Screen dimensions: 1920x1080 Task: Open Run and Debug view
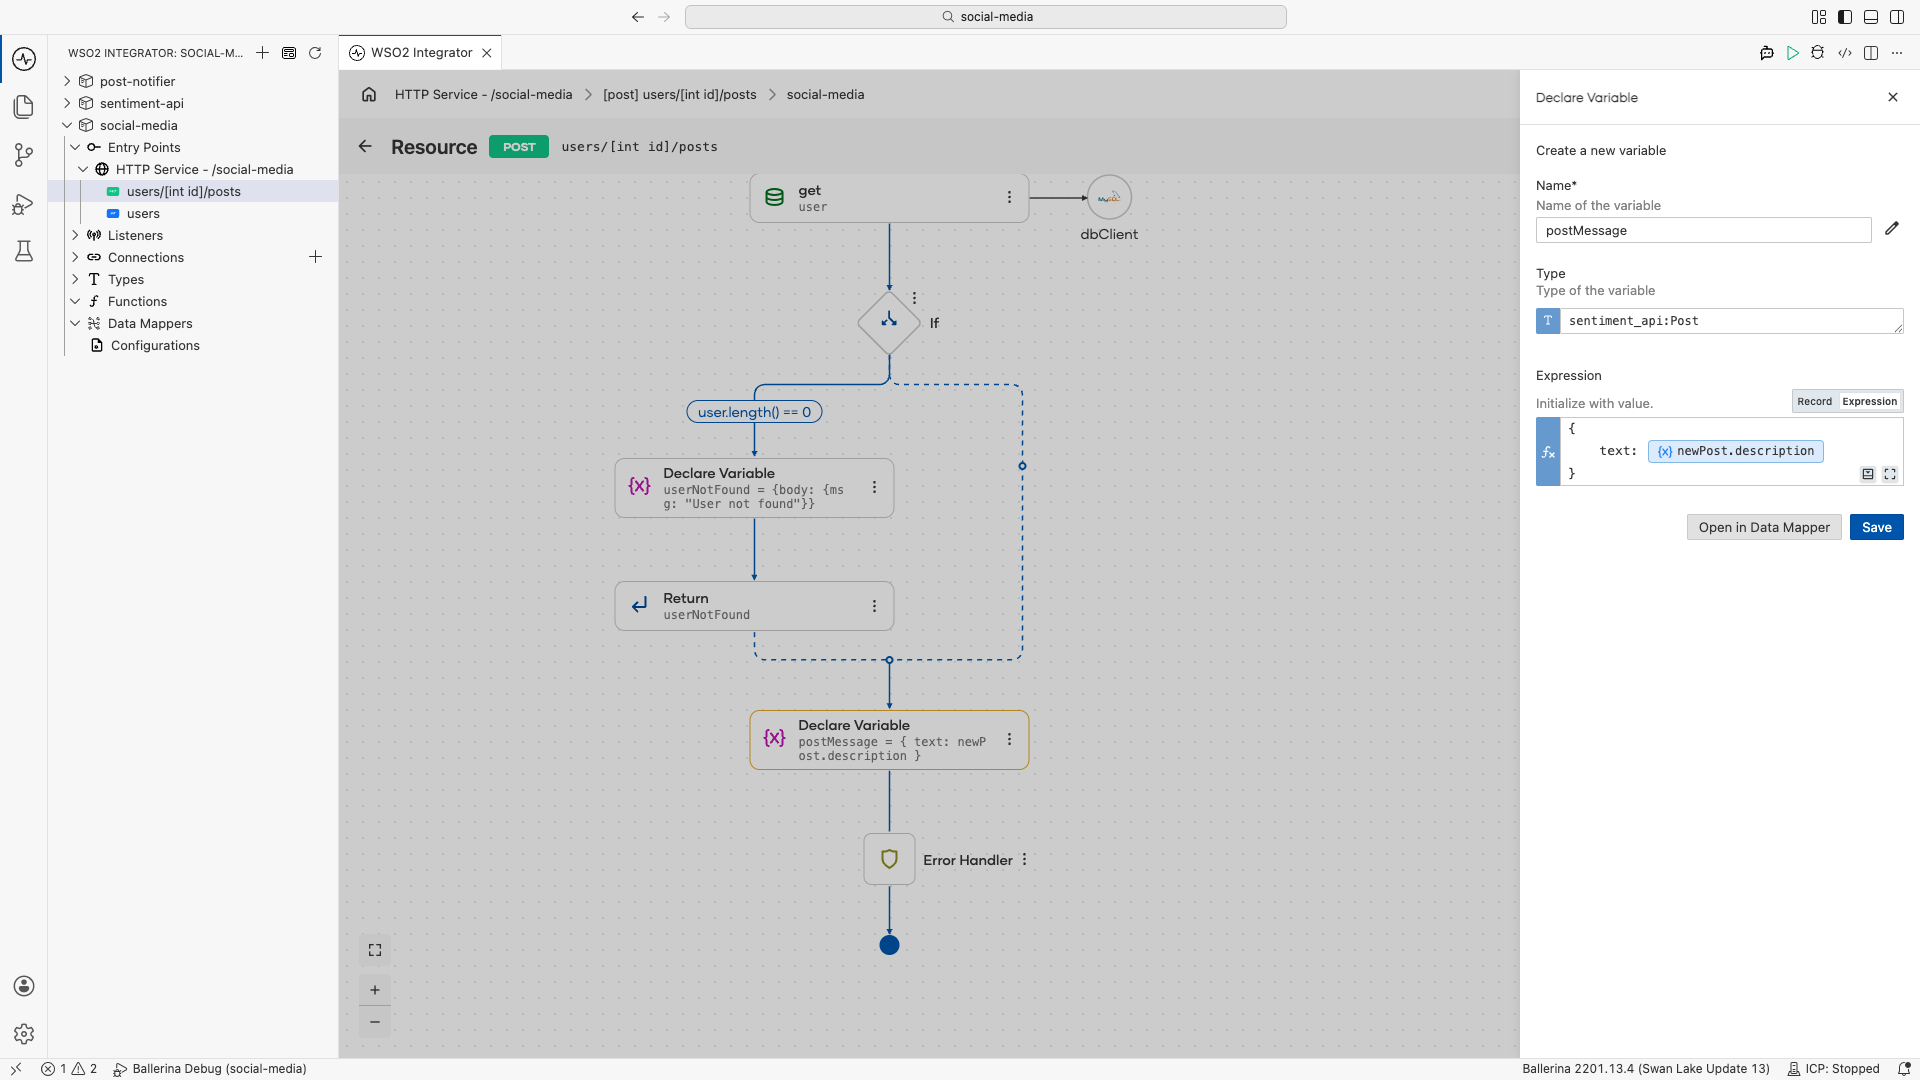tap(24, 204)
